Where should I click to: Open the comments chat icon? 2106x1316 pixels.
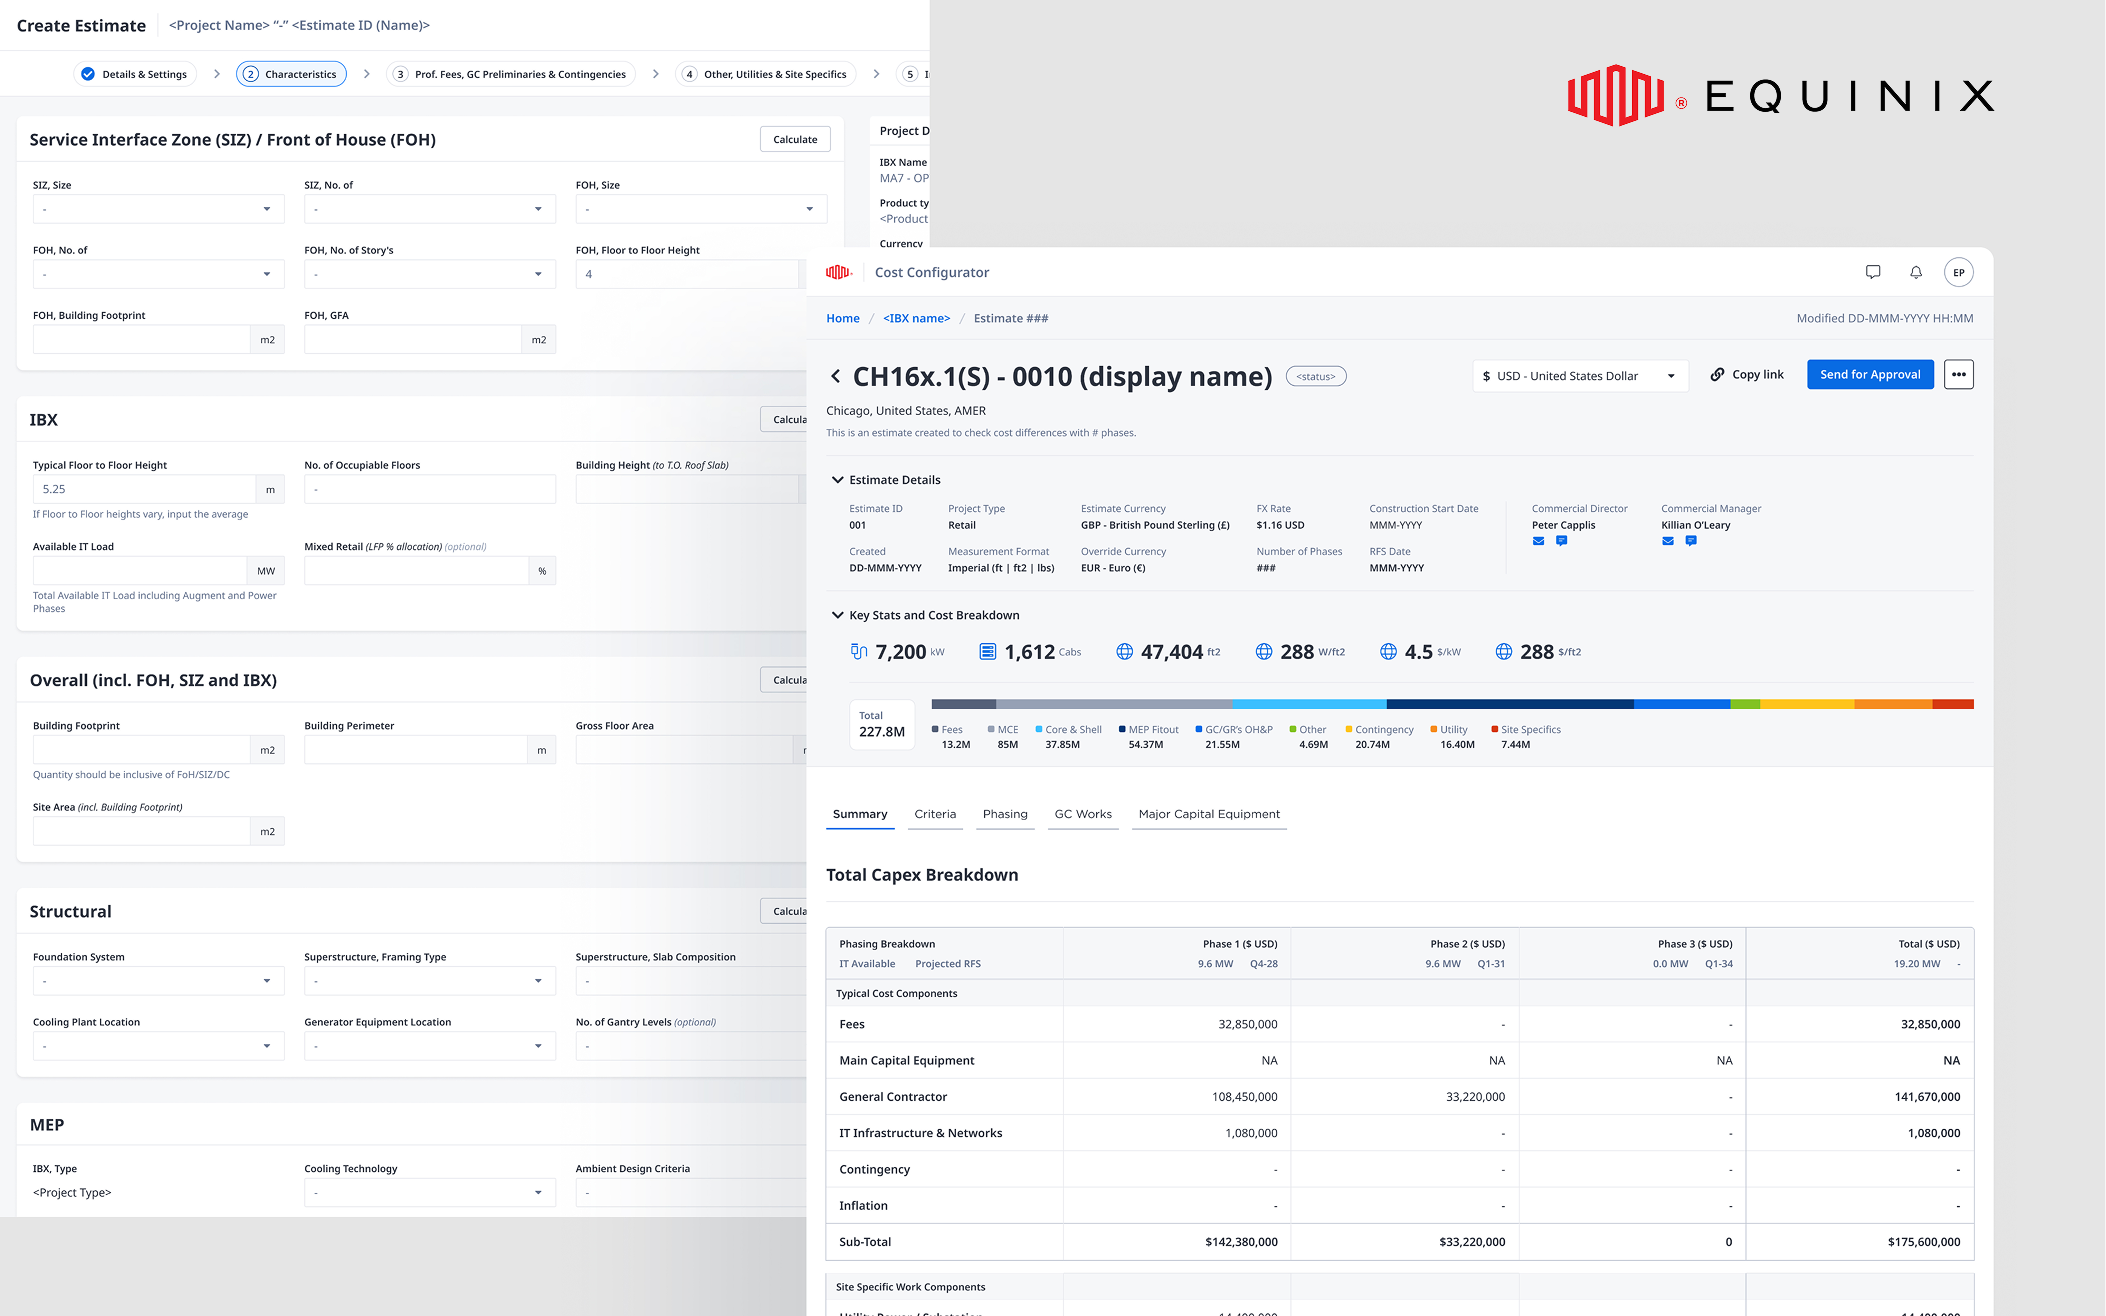[1873, 272]
